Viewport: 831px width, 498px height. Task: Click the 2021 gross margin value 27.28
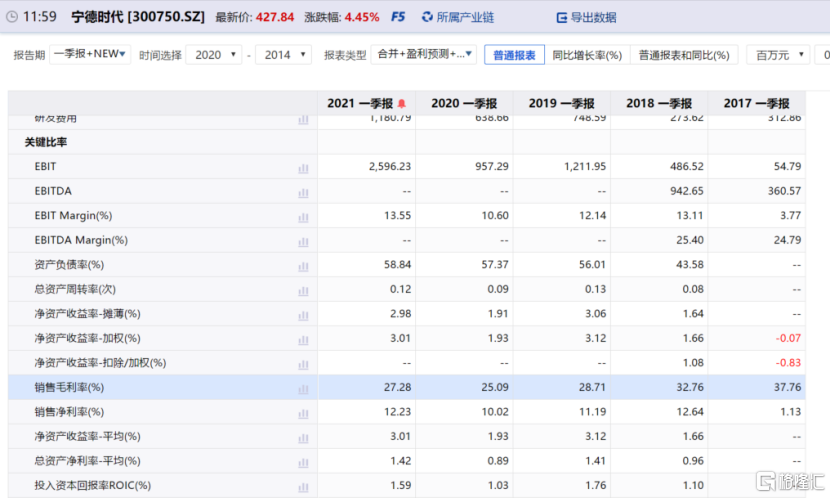[x=397, y=387]
